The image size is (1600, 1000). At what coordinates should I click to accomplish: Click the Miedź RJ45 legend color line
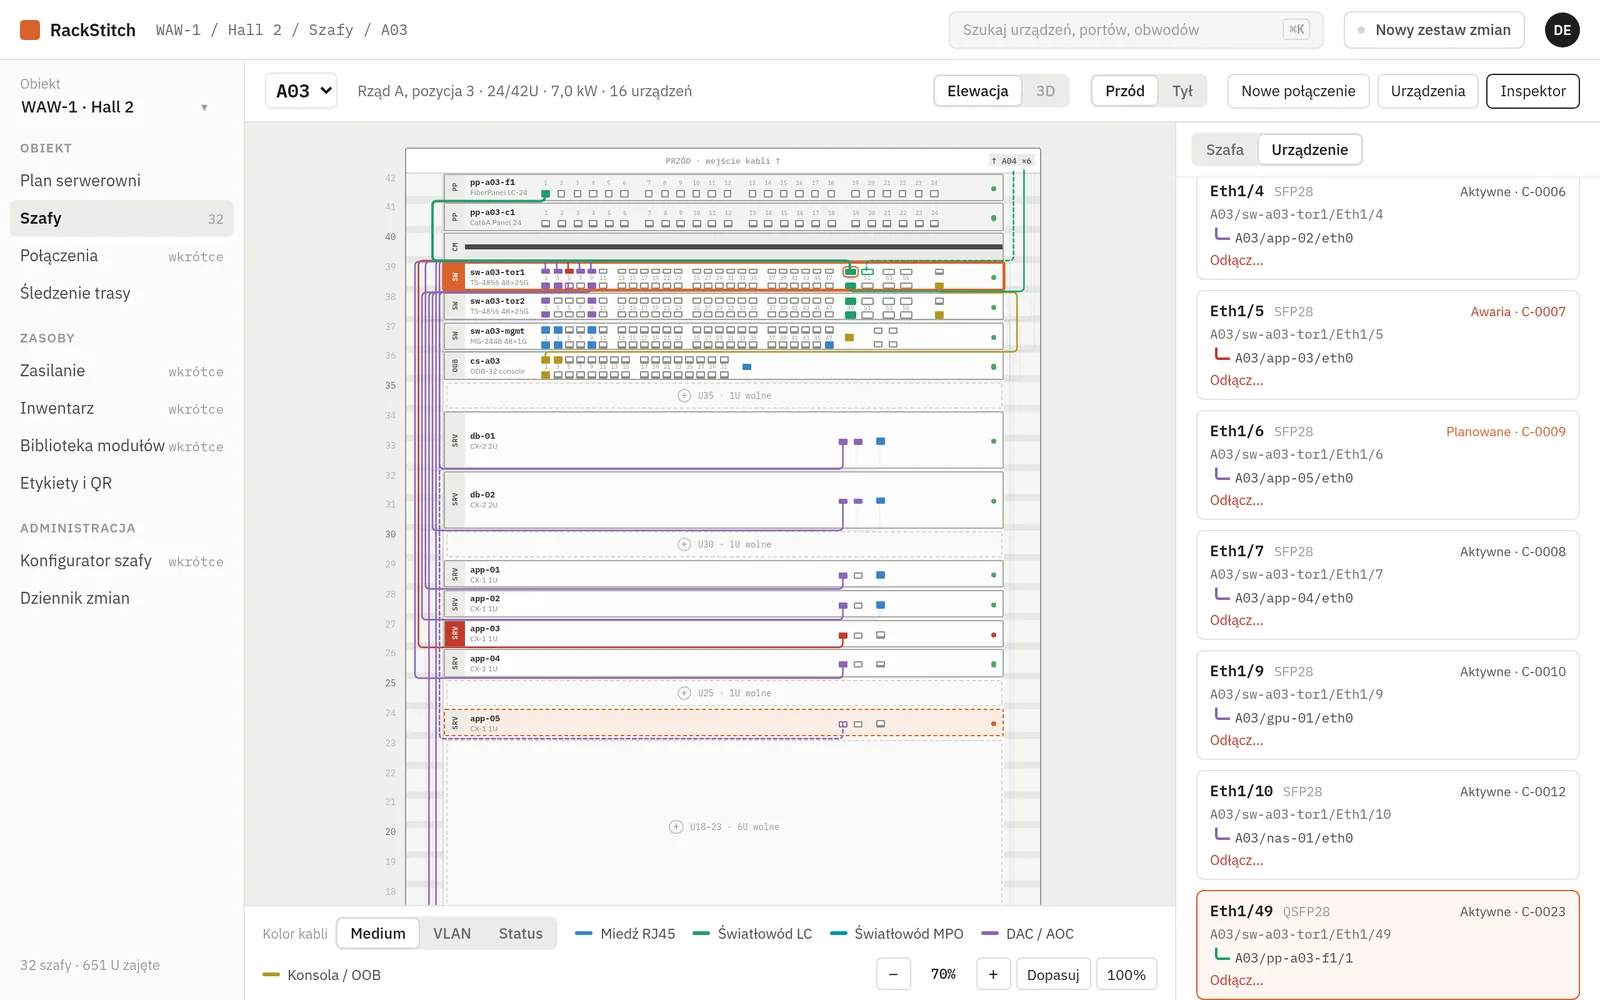click(584, 933)
